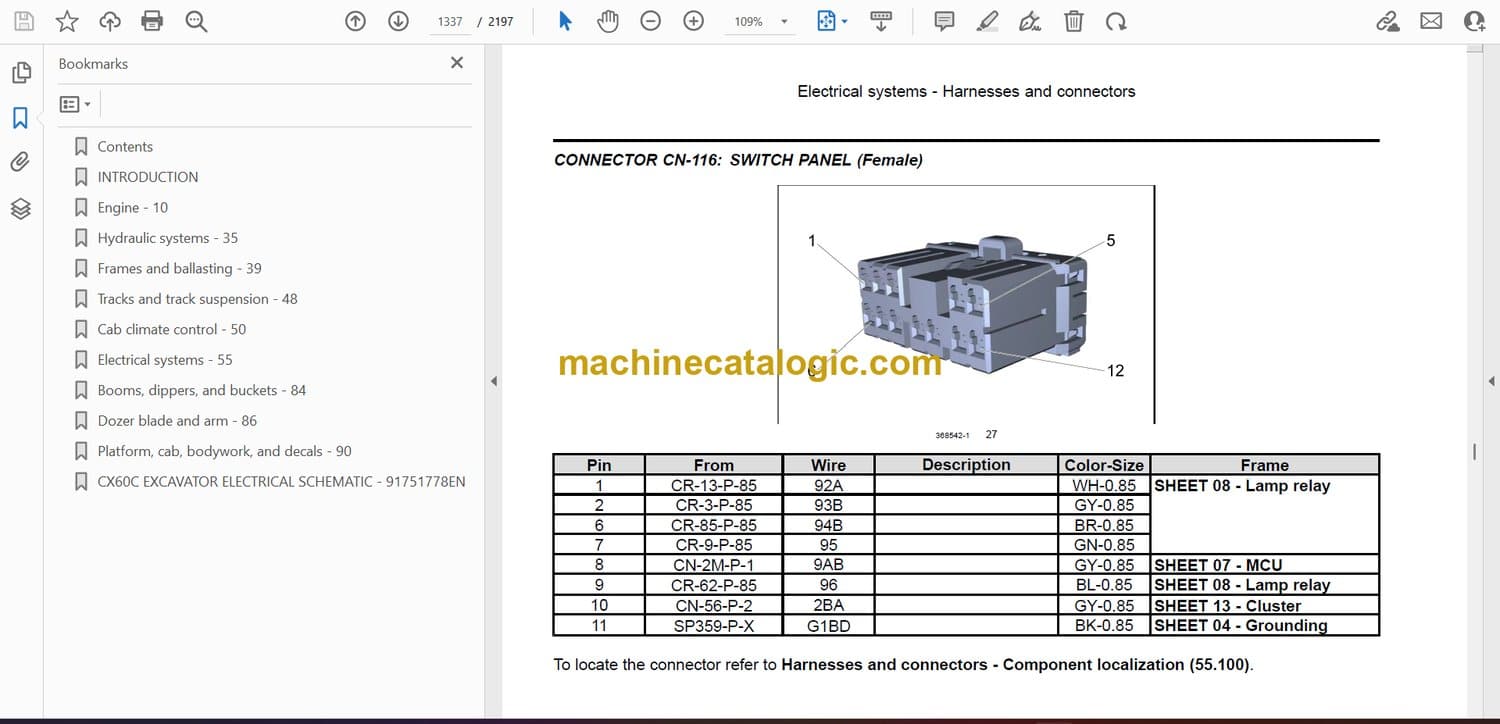Click the page number input field
Image resolution: width=1500 pixels, height=724 pixels.
(x=450, y=21)
